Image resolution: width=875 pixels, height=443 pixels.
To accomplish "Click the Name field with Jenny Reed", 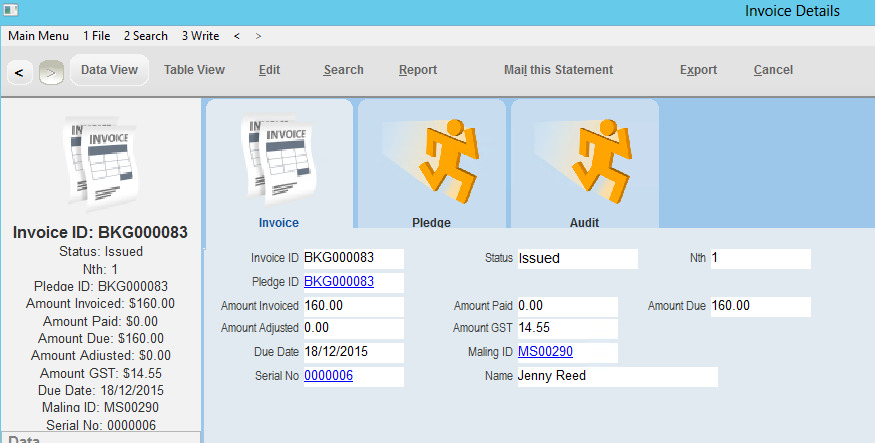I will pos(617,377).
